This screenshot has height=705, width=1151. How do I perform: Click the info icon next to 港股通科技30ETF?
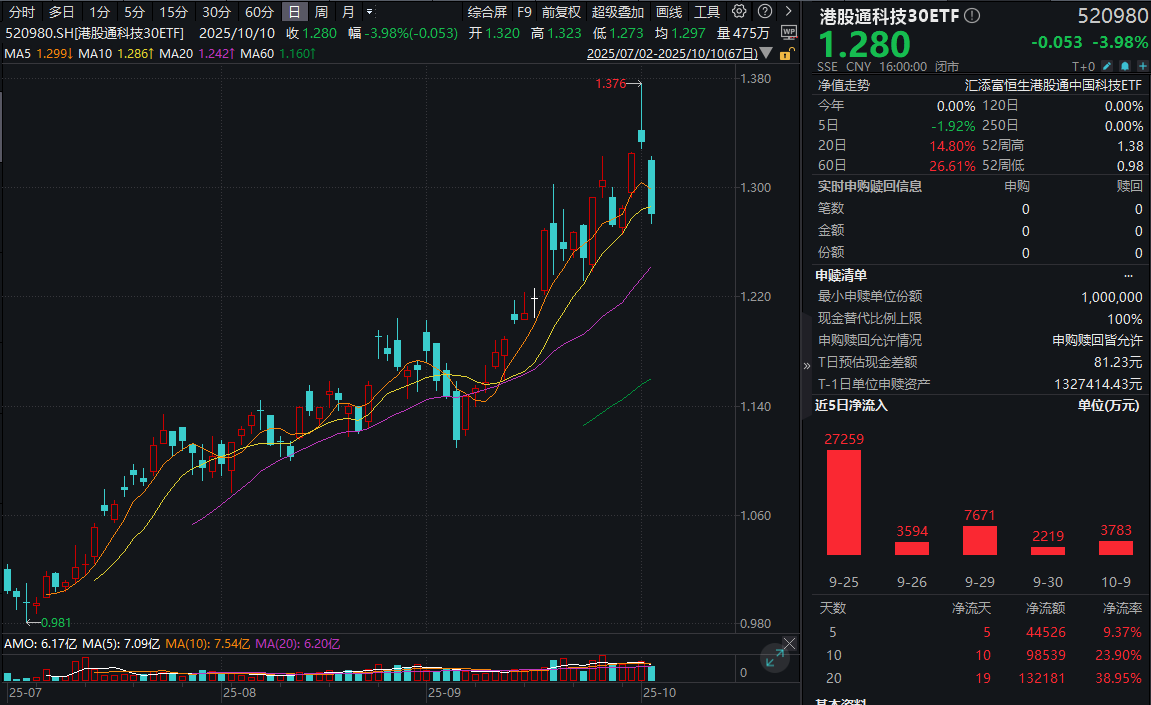click(x=970, y=15)
